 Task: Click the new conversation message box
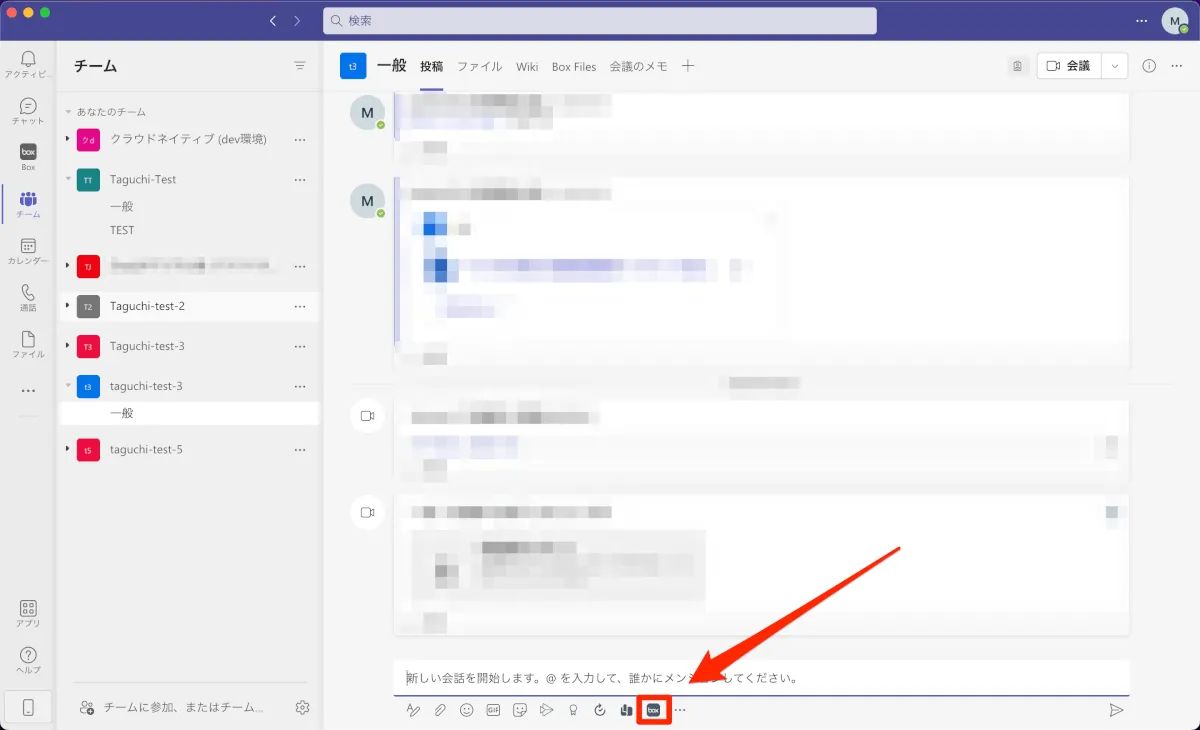point(761,678)
